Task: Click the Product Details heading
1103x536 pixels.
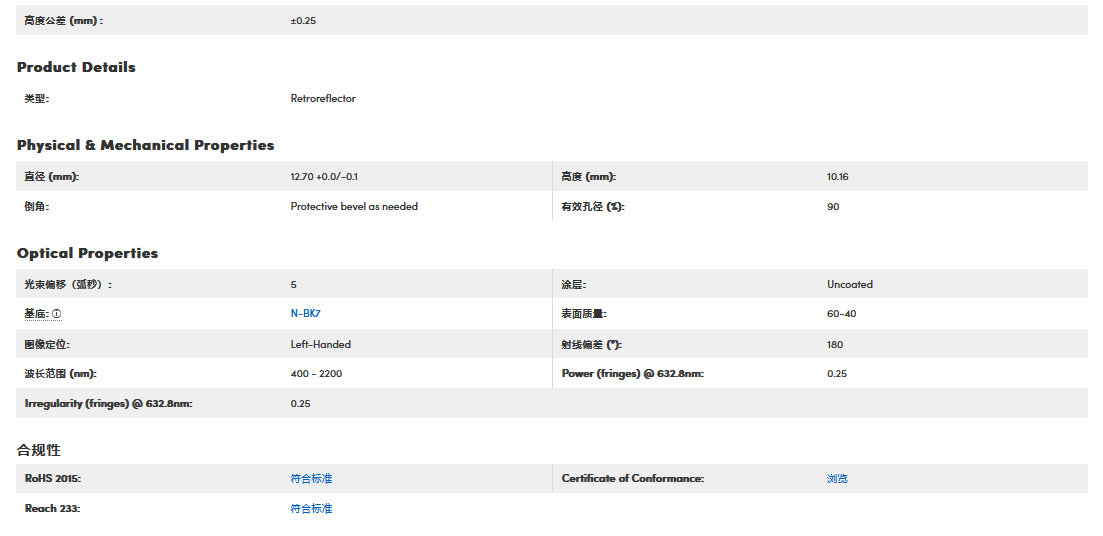Action: click(76, 67)
